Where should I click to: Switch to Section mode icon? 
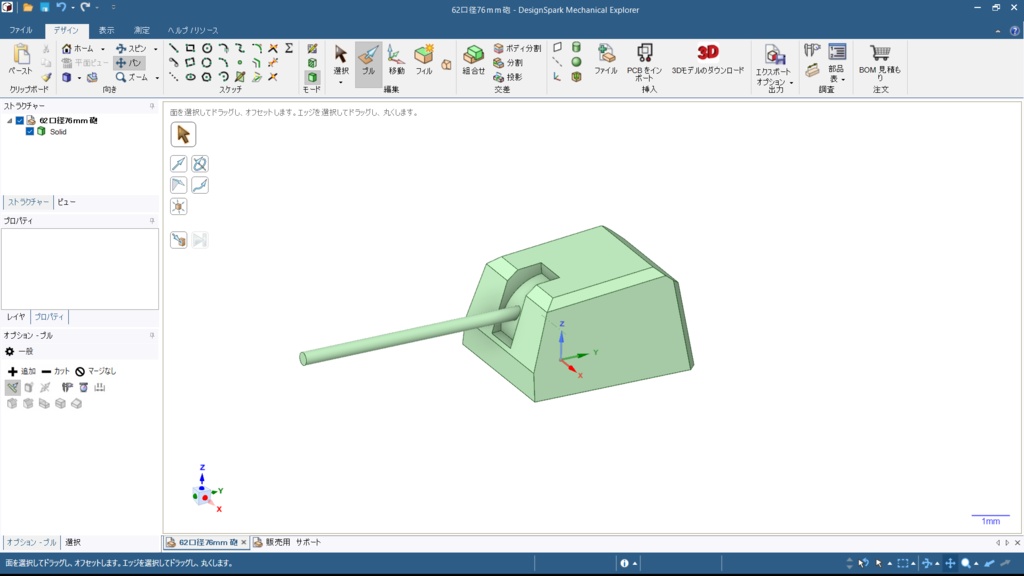pyautogui.click(x=312, y=63)
